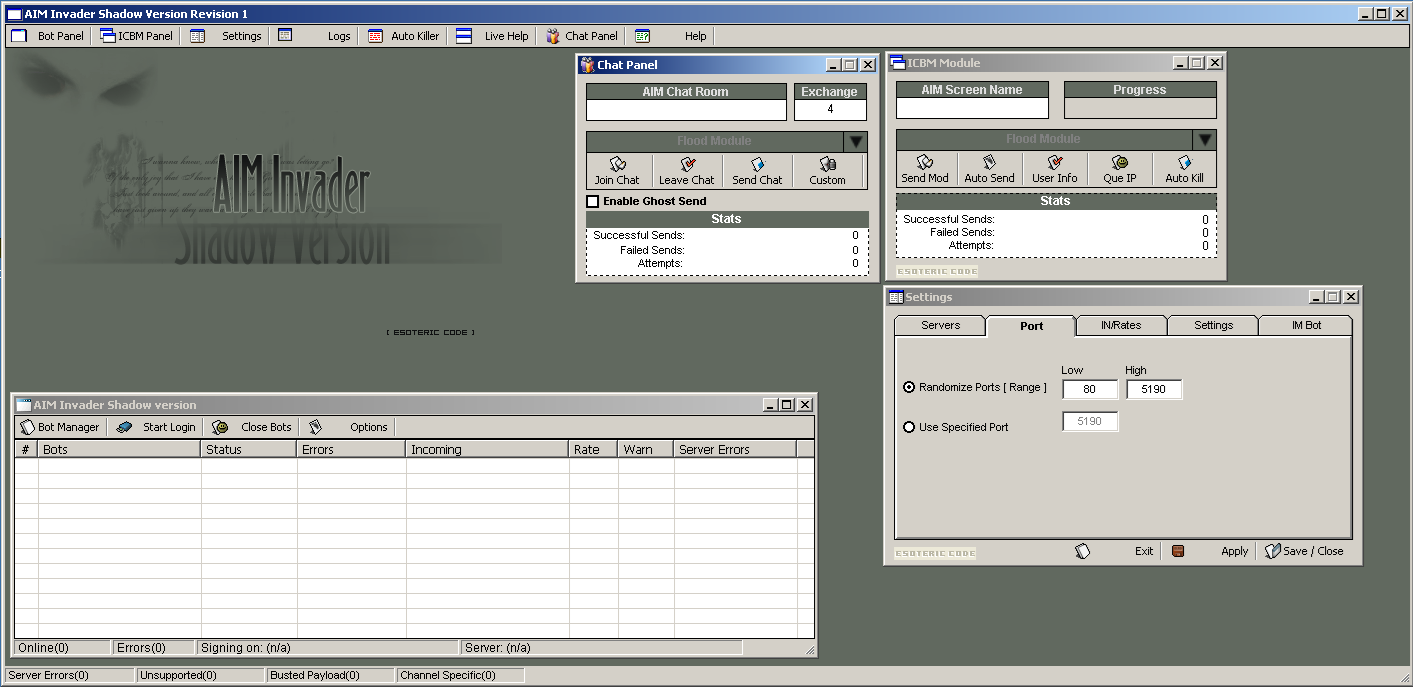Image resolution: width=1413 pixels, height=687 pixels.
Task: Open Bot Manager in the bot window
Action: 59,427
